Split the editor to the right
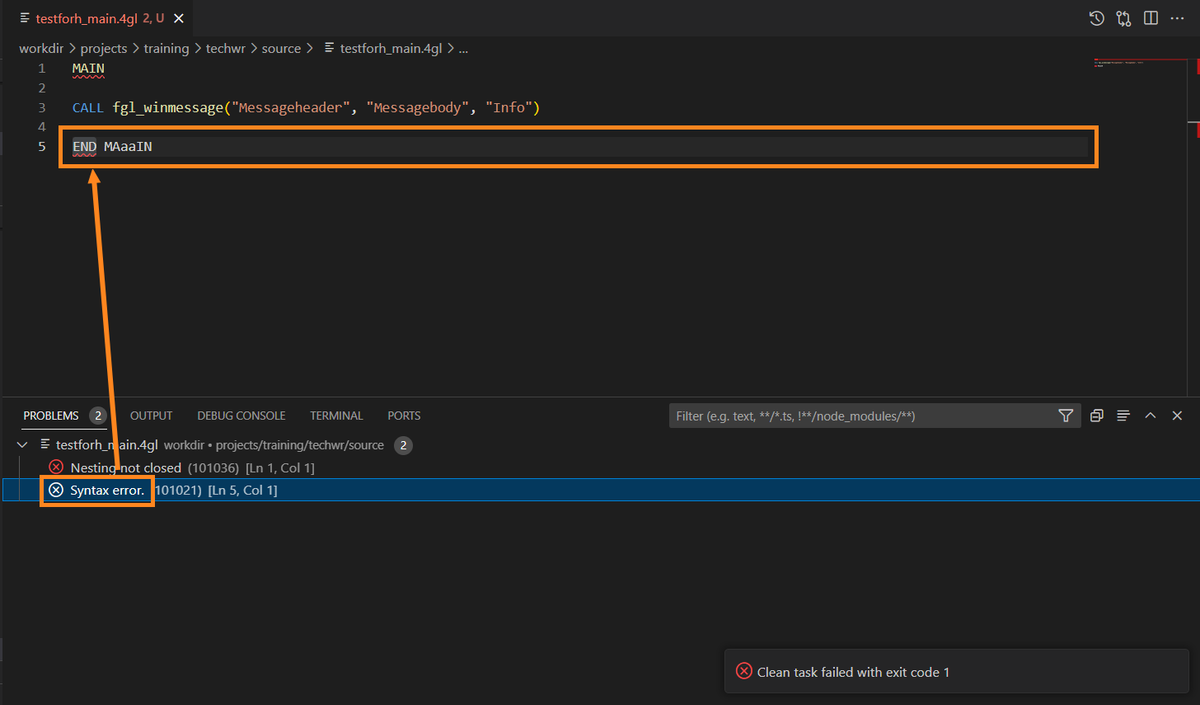Image resolution: width=1200 pixels, height=705 pixels. (1151, 18)
